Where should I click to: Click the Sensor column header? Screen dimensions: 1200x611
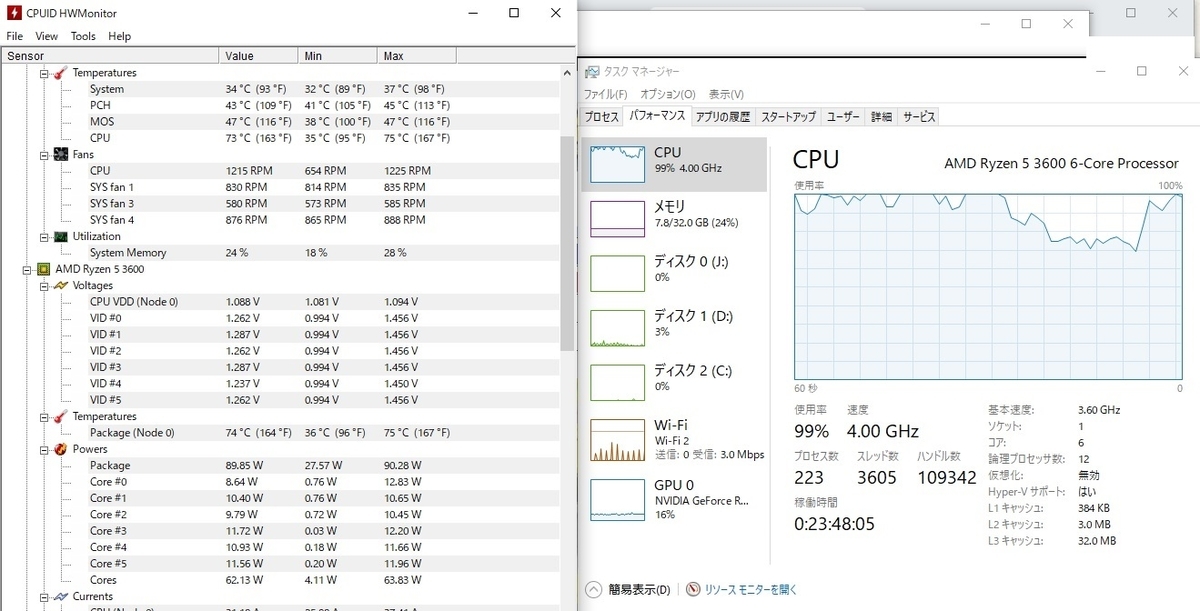tap(109, 56)
